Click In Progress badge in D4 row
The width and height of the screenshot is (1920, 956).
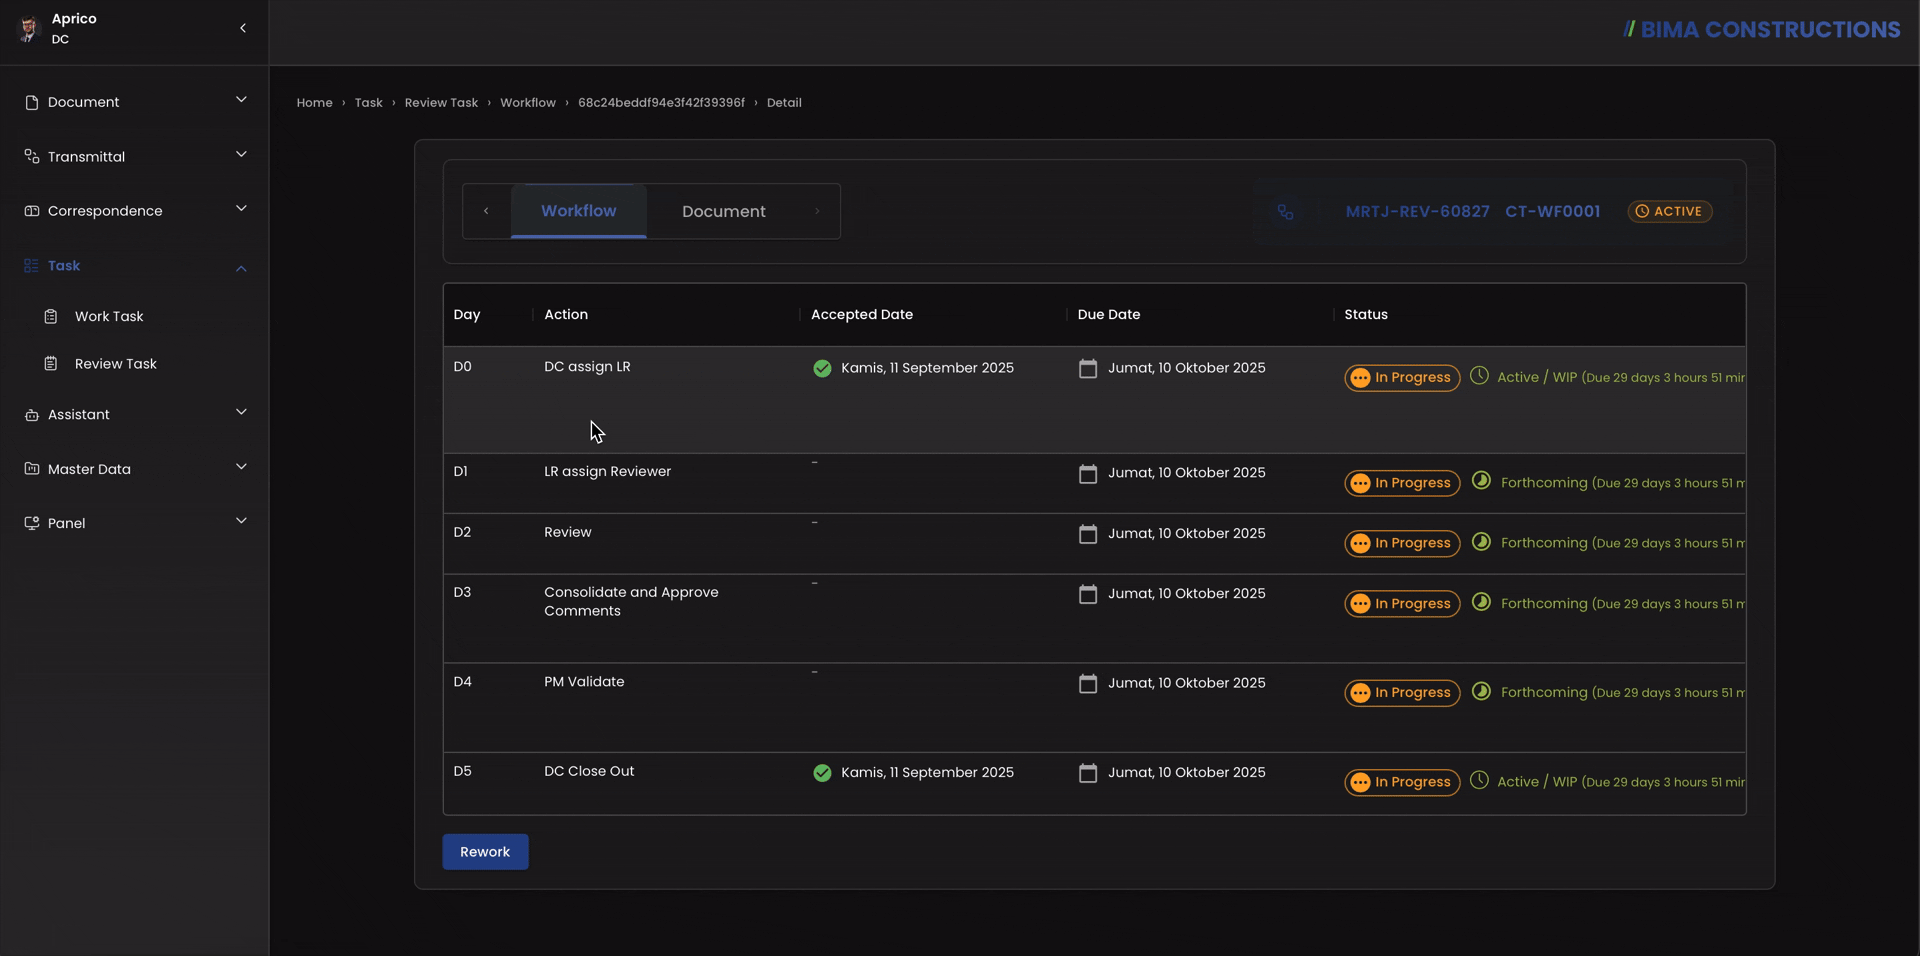pos(1402,693)
